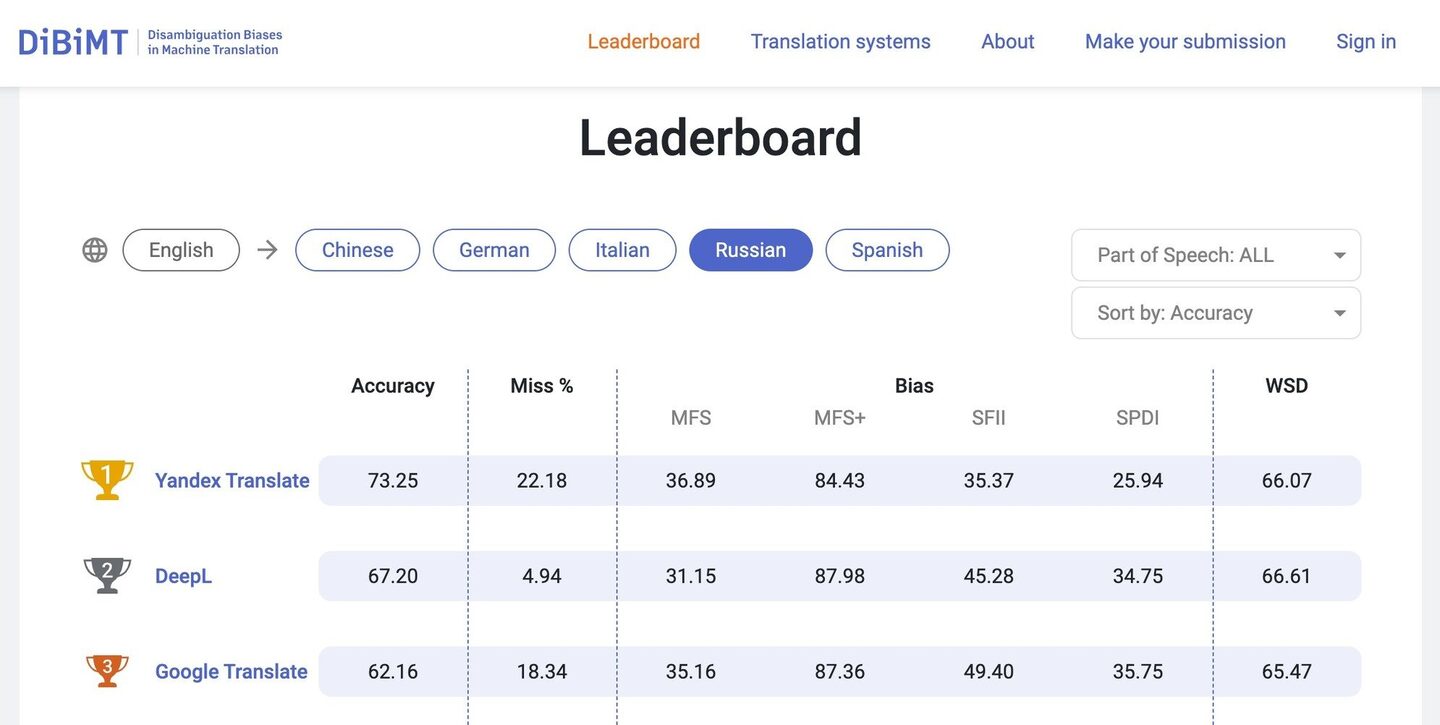The height and width of the screenshot is (725, 1440).
Task: Click DeepL MFS value 31.15
Action: point(691,577)
